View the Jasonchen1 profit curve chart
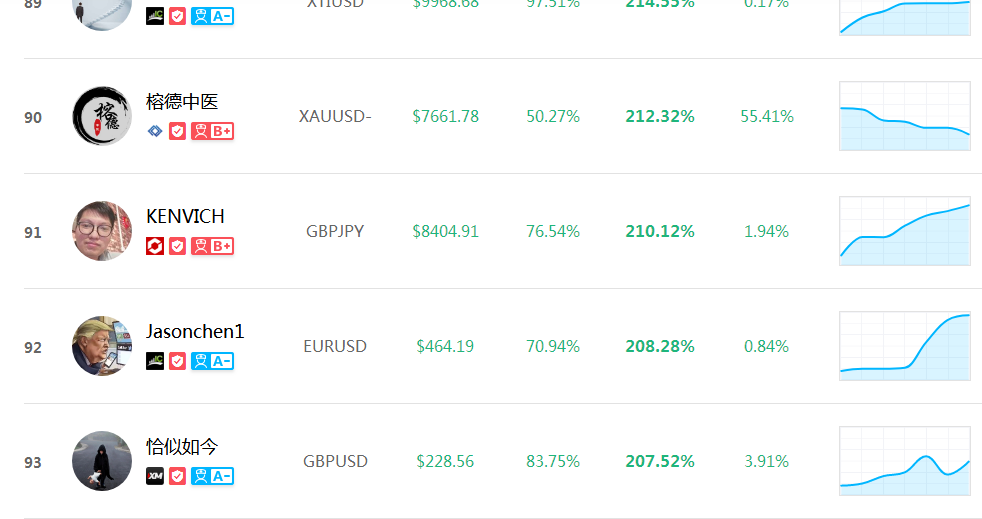Image resolution: width=982 pixels, height=519 pixels. point(905,346)
